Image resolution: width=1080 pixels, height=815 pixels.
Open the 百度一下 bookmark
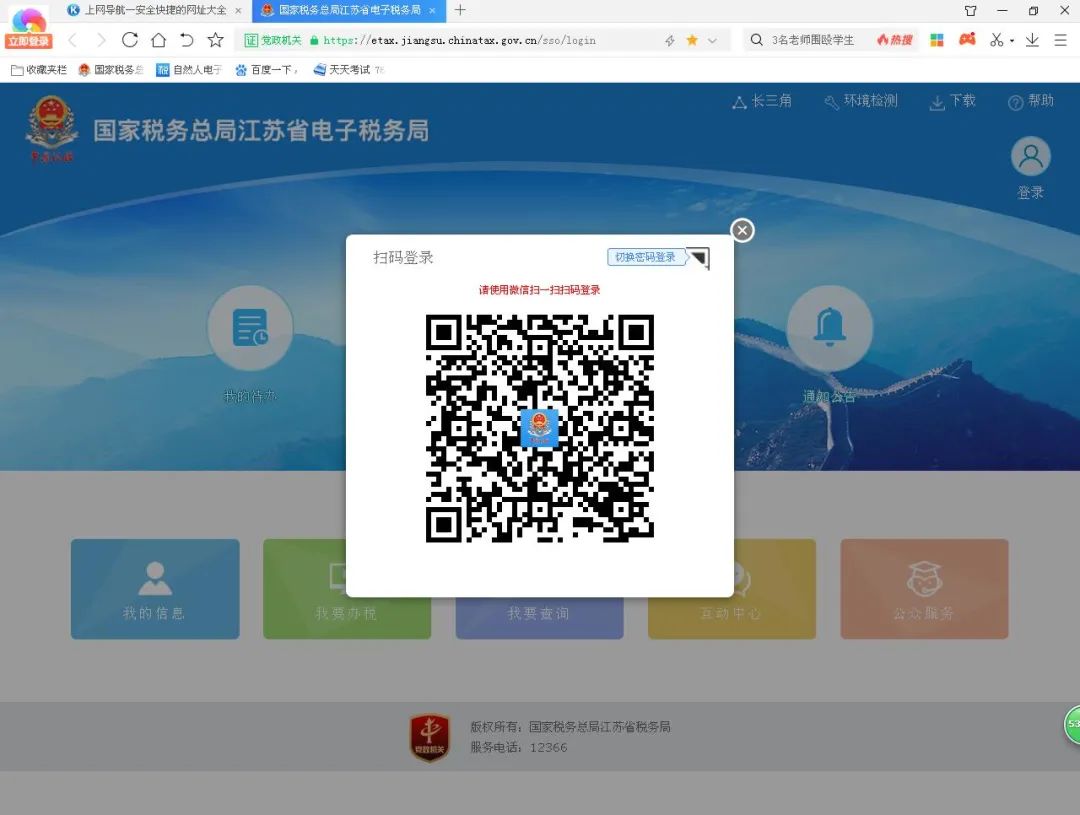point(267,70)
